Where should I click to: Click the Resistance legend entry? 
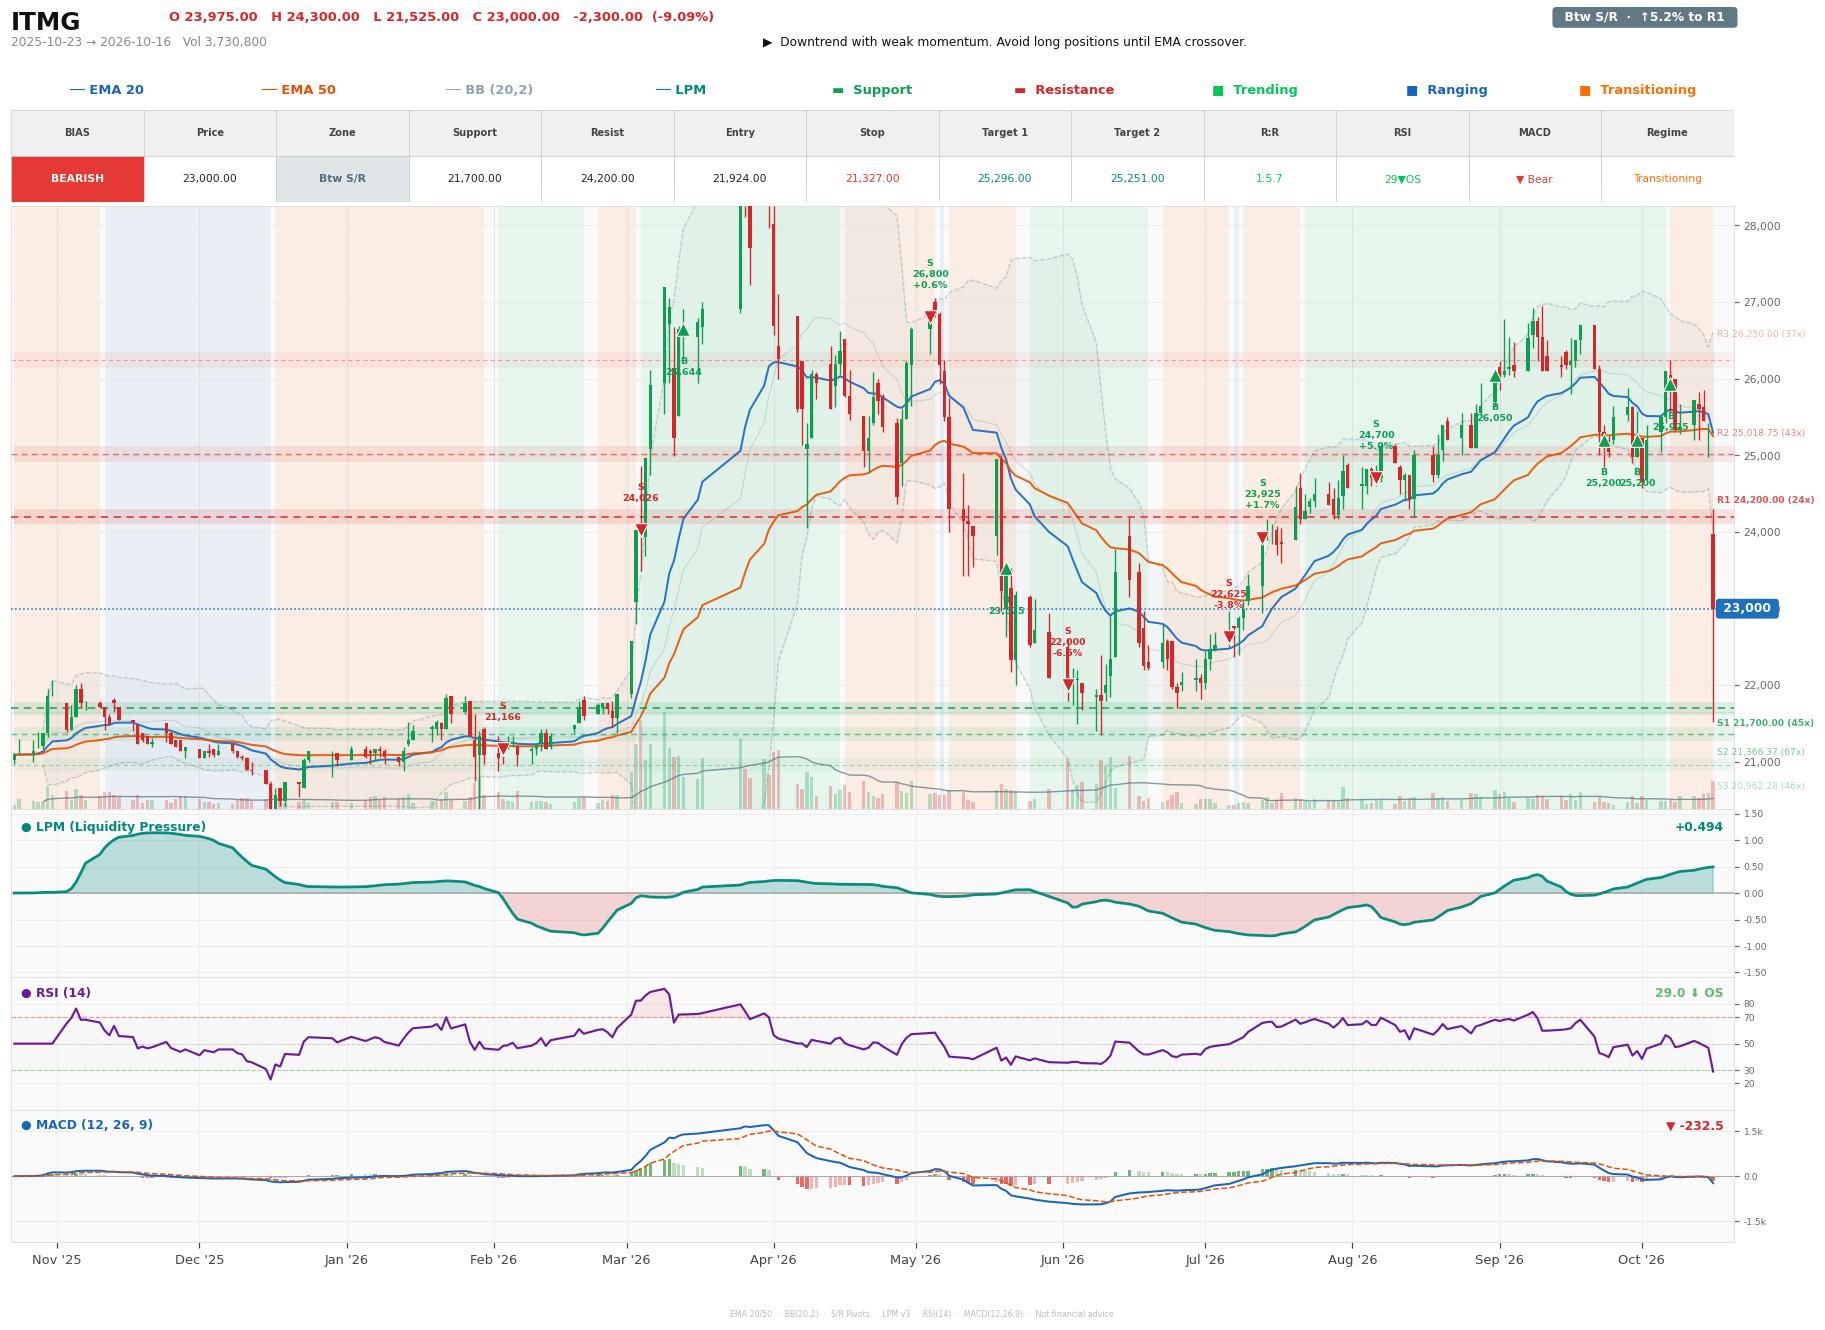(x=1064, y=90)
